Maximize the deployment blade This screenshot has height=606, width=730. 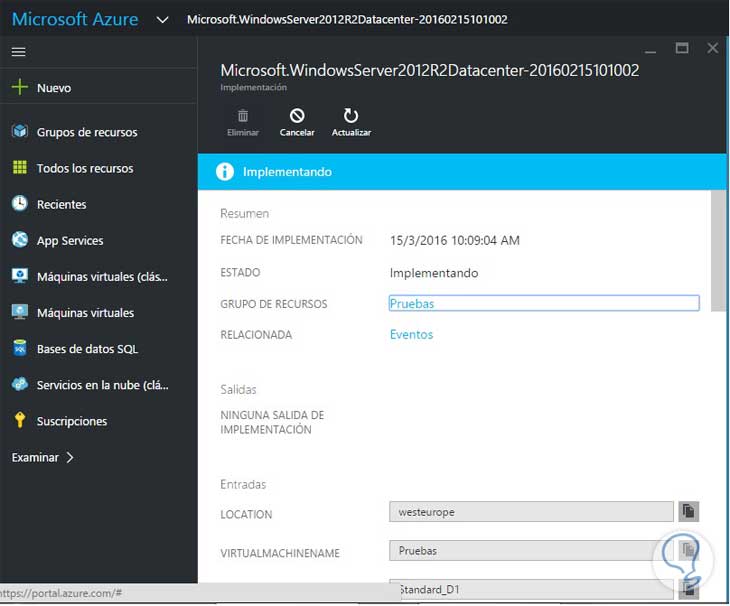point(682,48)
